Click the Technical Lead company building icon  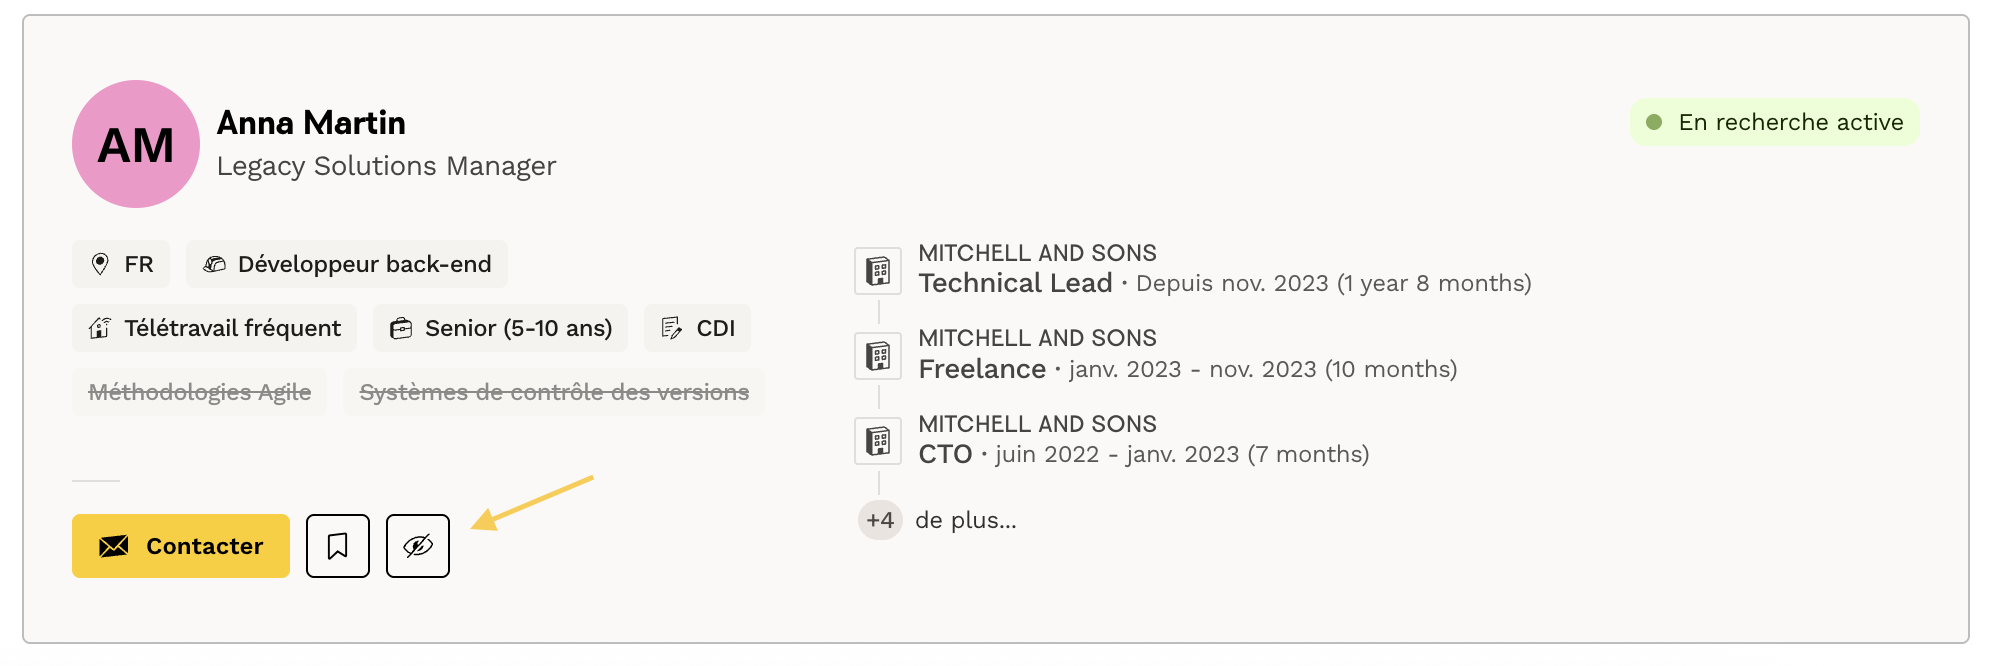point(878,271)
